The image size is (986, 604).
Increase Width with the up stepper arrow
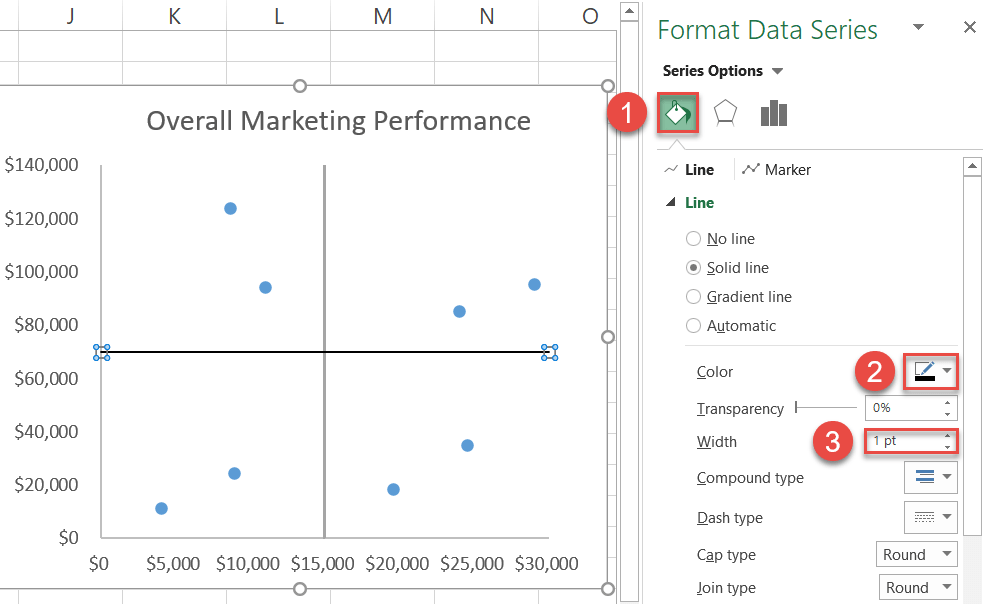click(x=948, y=436)
